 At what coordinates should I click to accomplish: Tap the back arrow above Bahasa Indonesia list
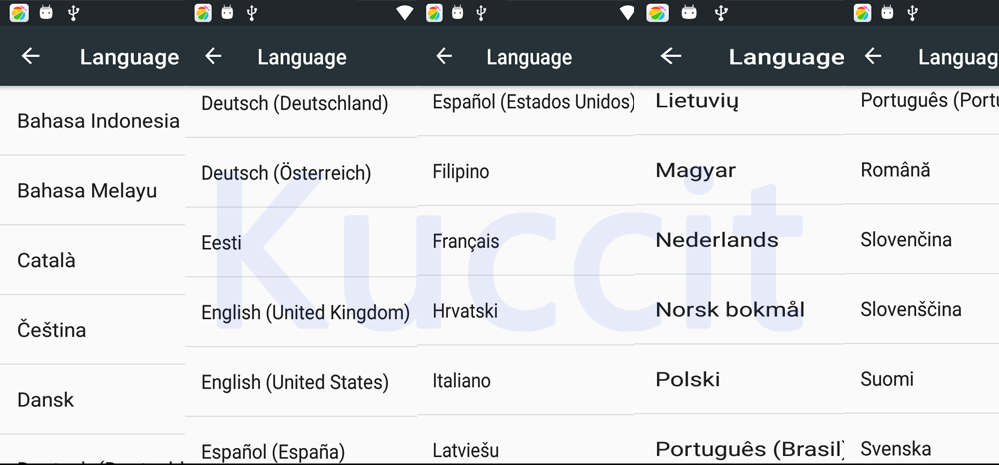click(31, 56)
